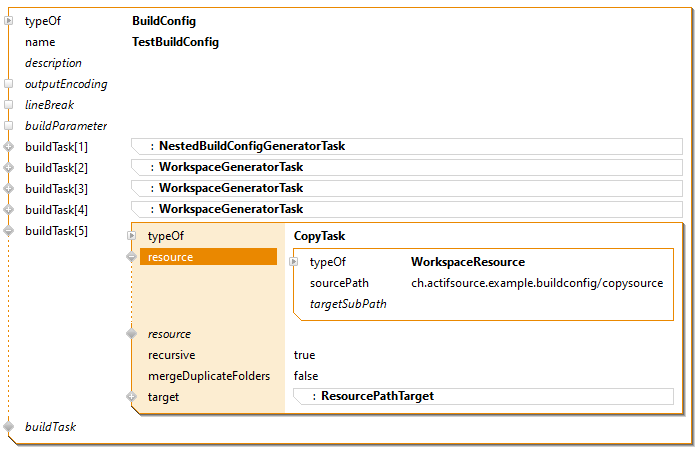Expand the target ResourcePathTarget node

click(x=131, y=397)
